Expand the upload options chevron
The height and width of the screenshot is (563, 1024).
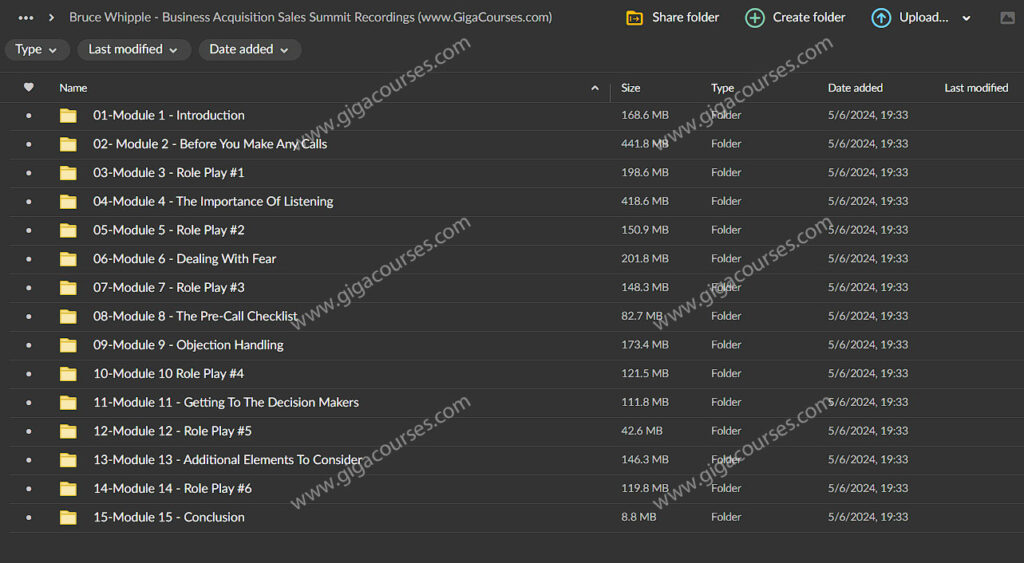[x=966, y=18]
